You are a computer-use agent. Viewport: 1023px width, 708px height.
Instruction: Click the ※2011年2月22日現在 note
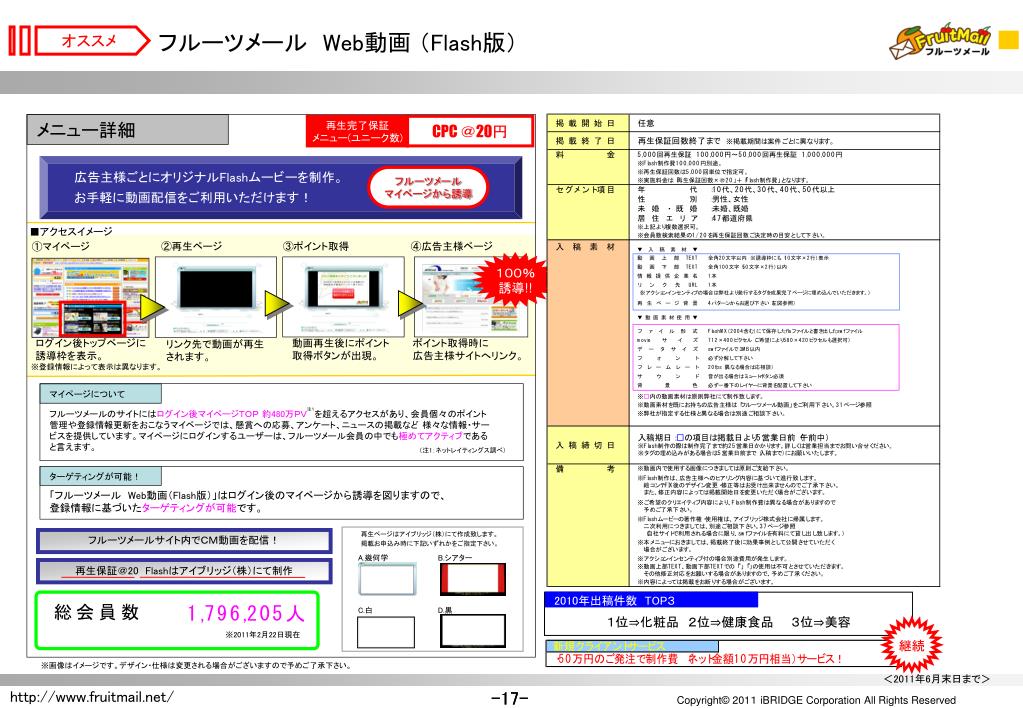262,634
